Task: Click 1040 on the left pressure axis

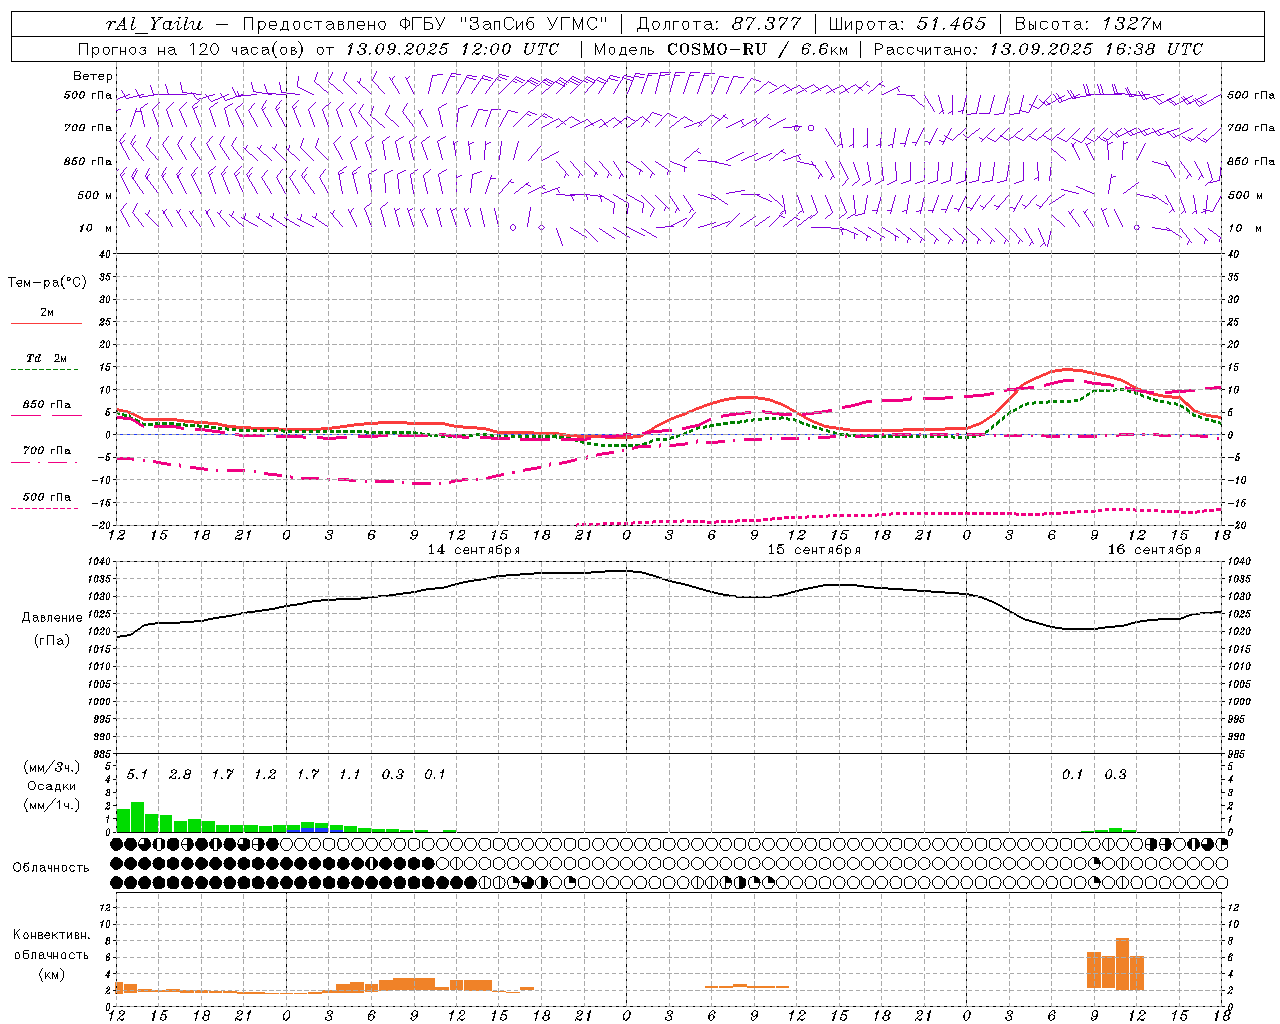Action: (98, 562)
